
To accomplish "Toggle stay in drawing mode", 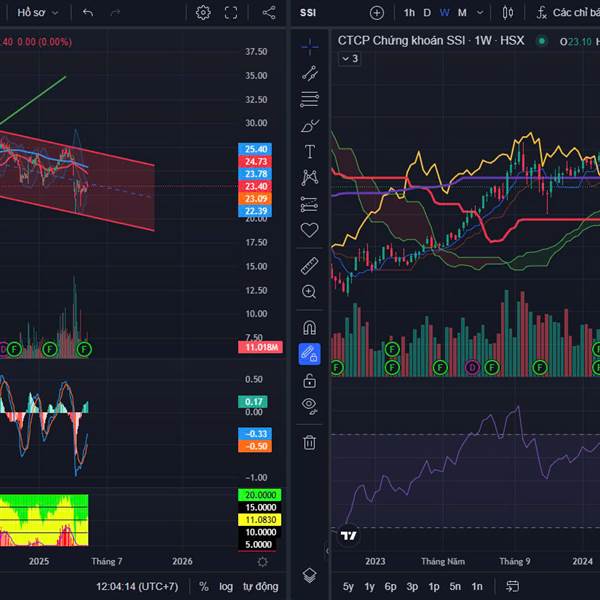I will [x=310, y=354].
